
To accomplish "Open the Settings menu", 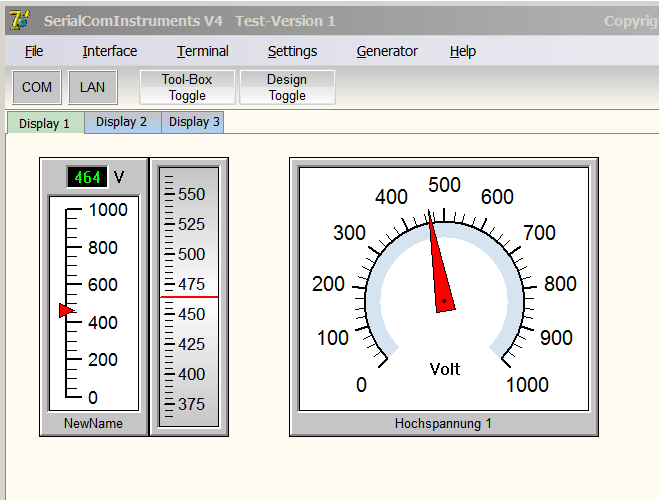I will [x=293, y=51].
